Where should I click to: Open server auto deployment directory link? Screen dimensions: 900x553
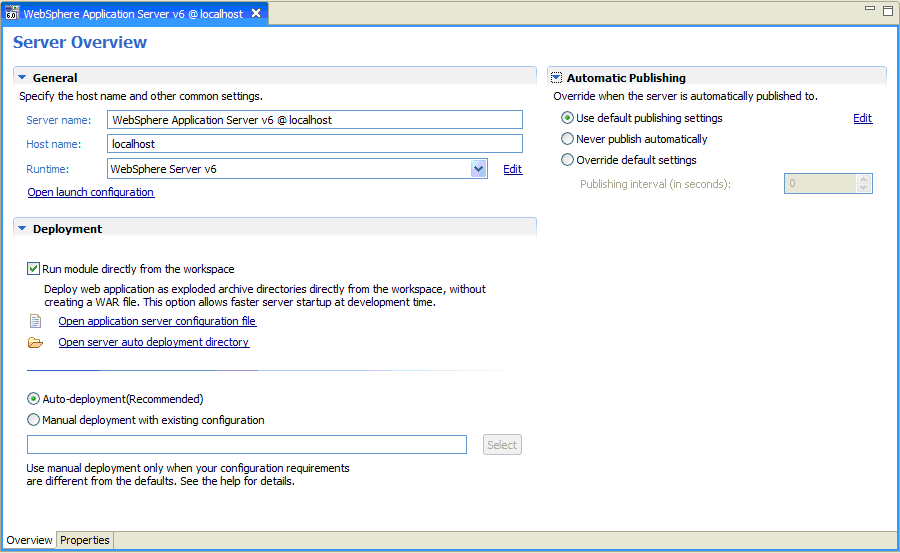tap(154, 342)
